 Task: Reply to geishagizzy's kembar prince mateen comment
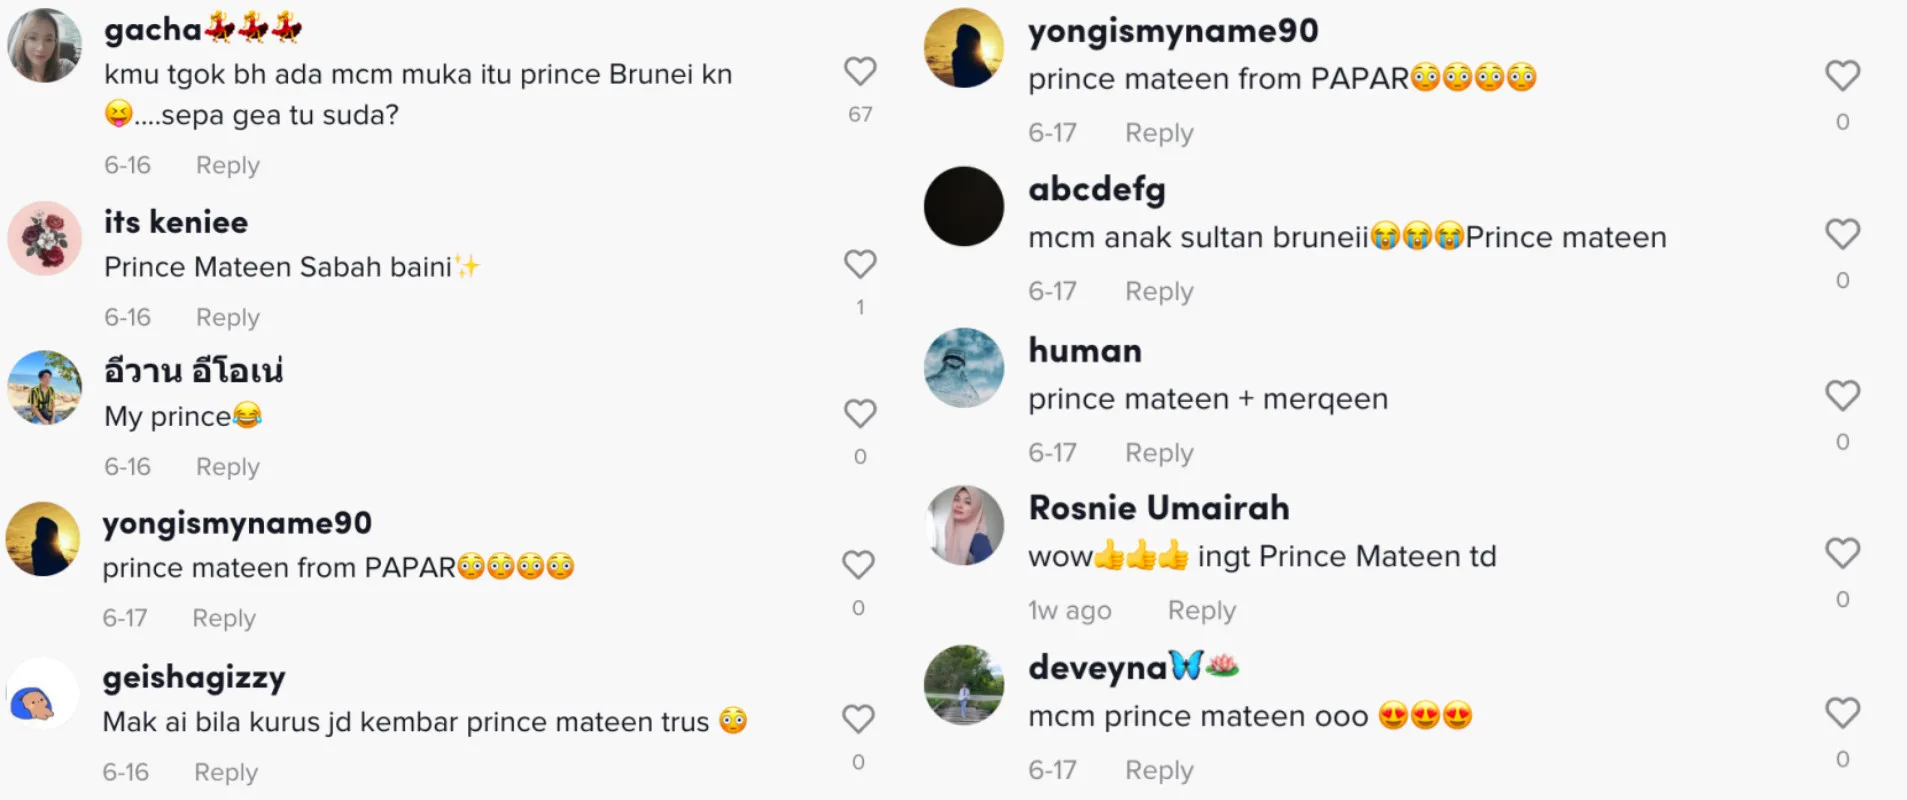(x=225, y=772)
